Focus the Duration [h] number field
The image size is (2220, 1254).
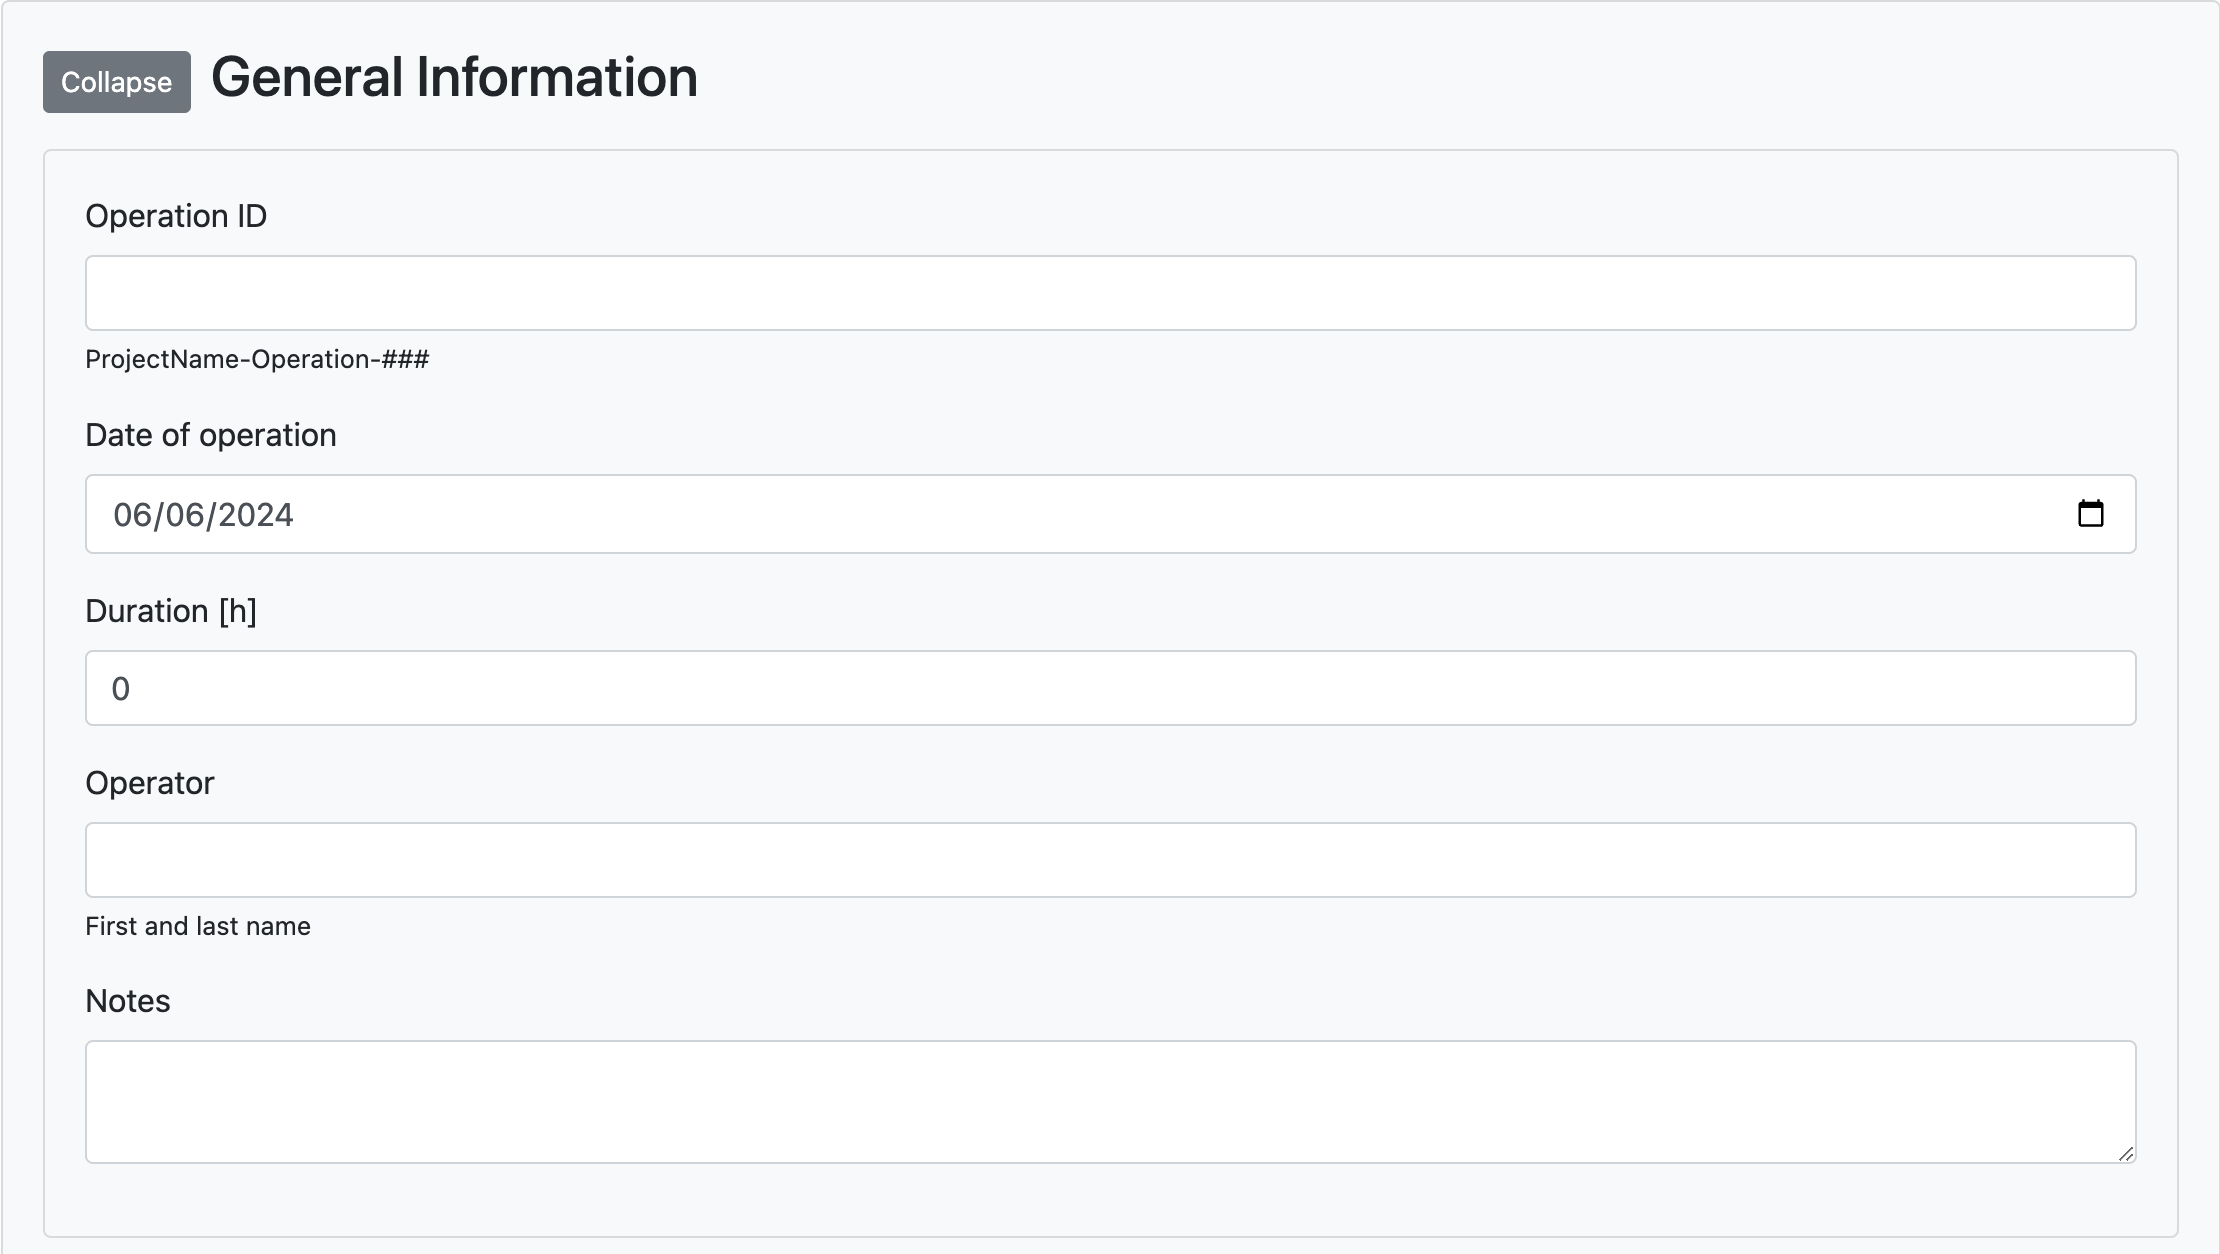pos(1110,688)
